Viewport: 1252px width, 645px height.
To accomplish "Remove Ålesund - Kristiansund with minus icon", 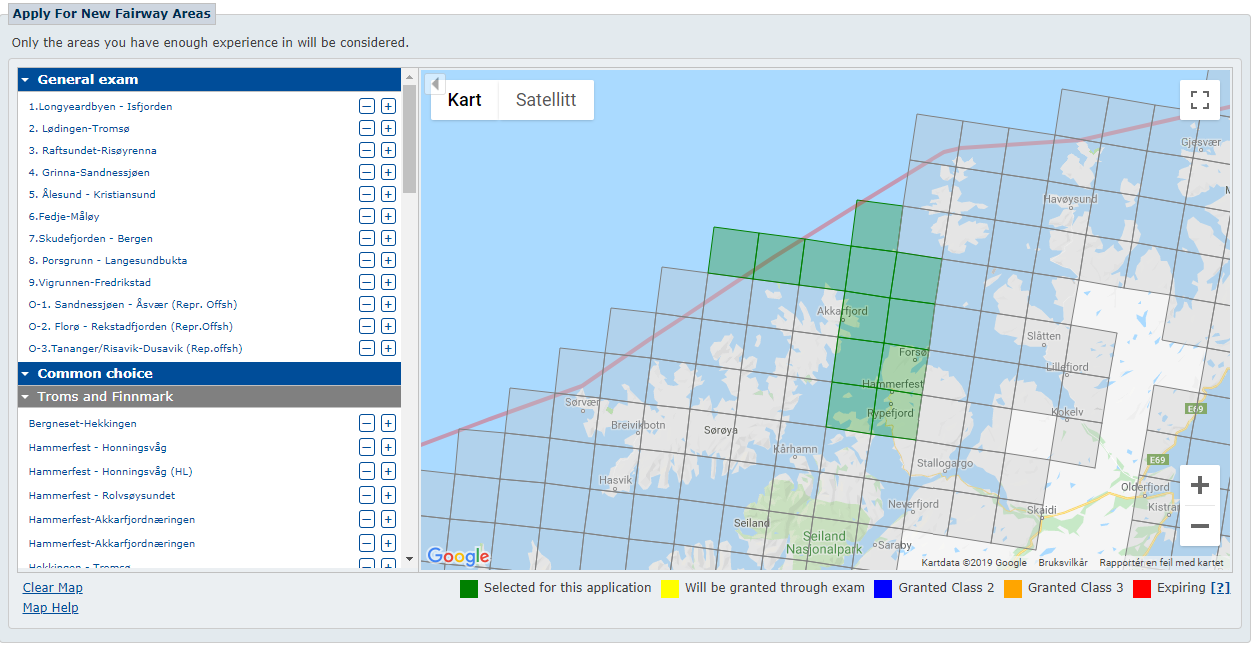I will click(367, 195).
